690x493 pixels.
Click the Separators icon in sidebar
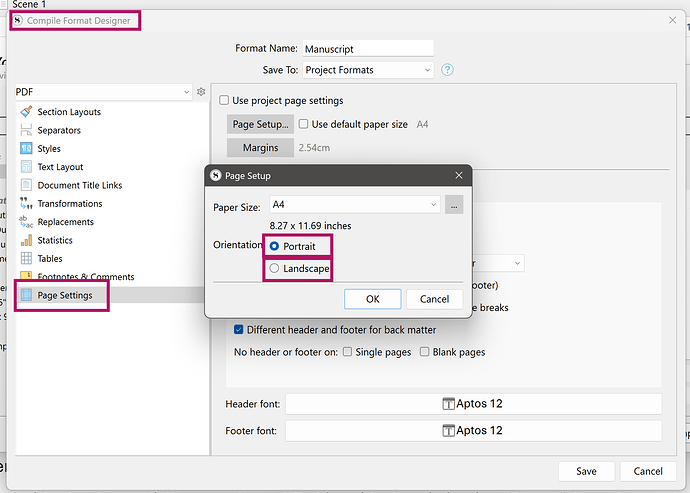tap(26, 130)
